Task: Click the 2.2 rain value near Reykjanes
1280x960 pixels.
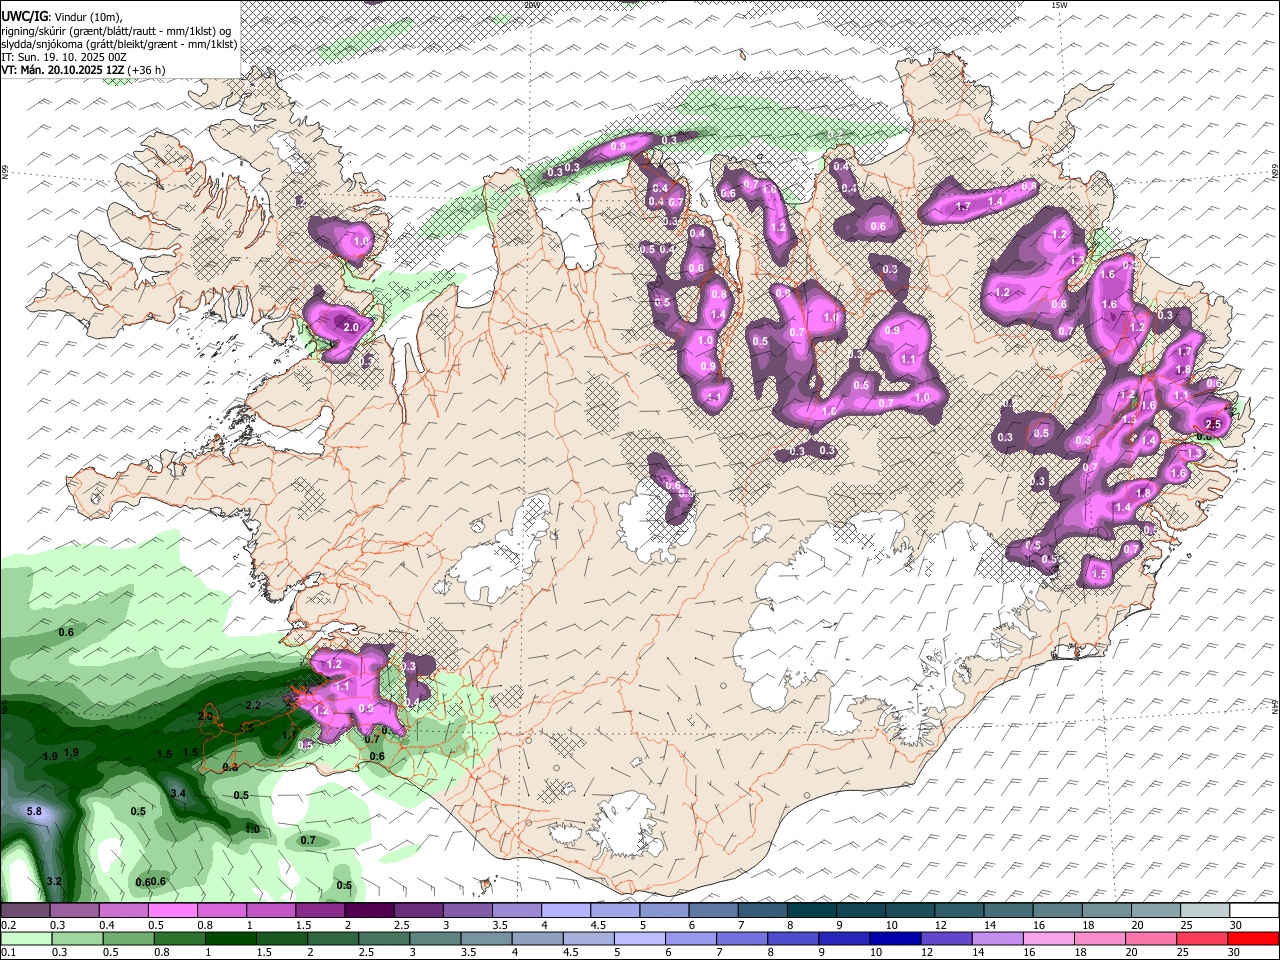Action: click(253, 705)
